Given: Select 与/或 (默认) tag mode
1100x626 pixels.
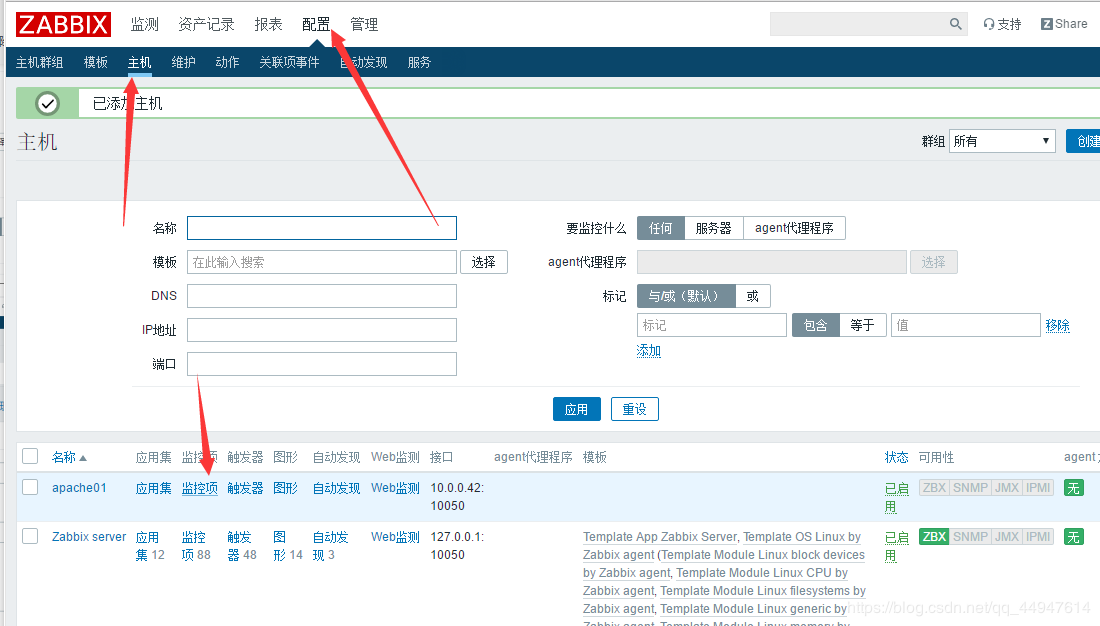Looking at the screenshot, I should pyautogui.click(x=686, y=296).
